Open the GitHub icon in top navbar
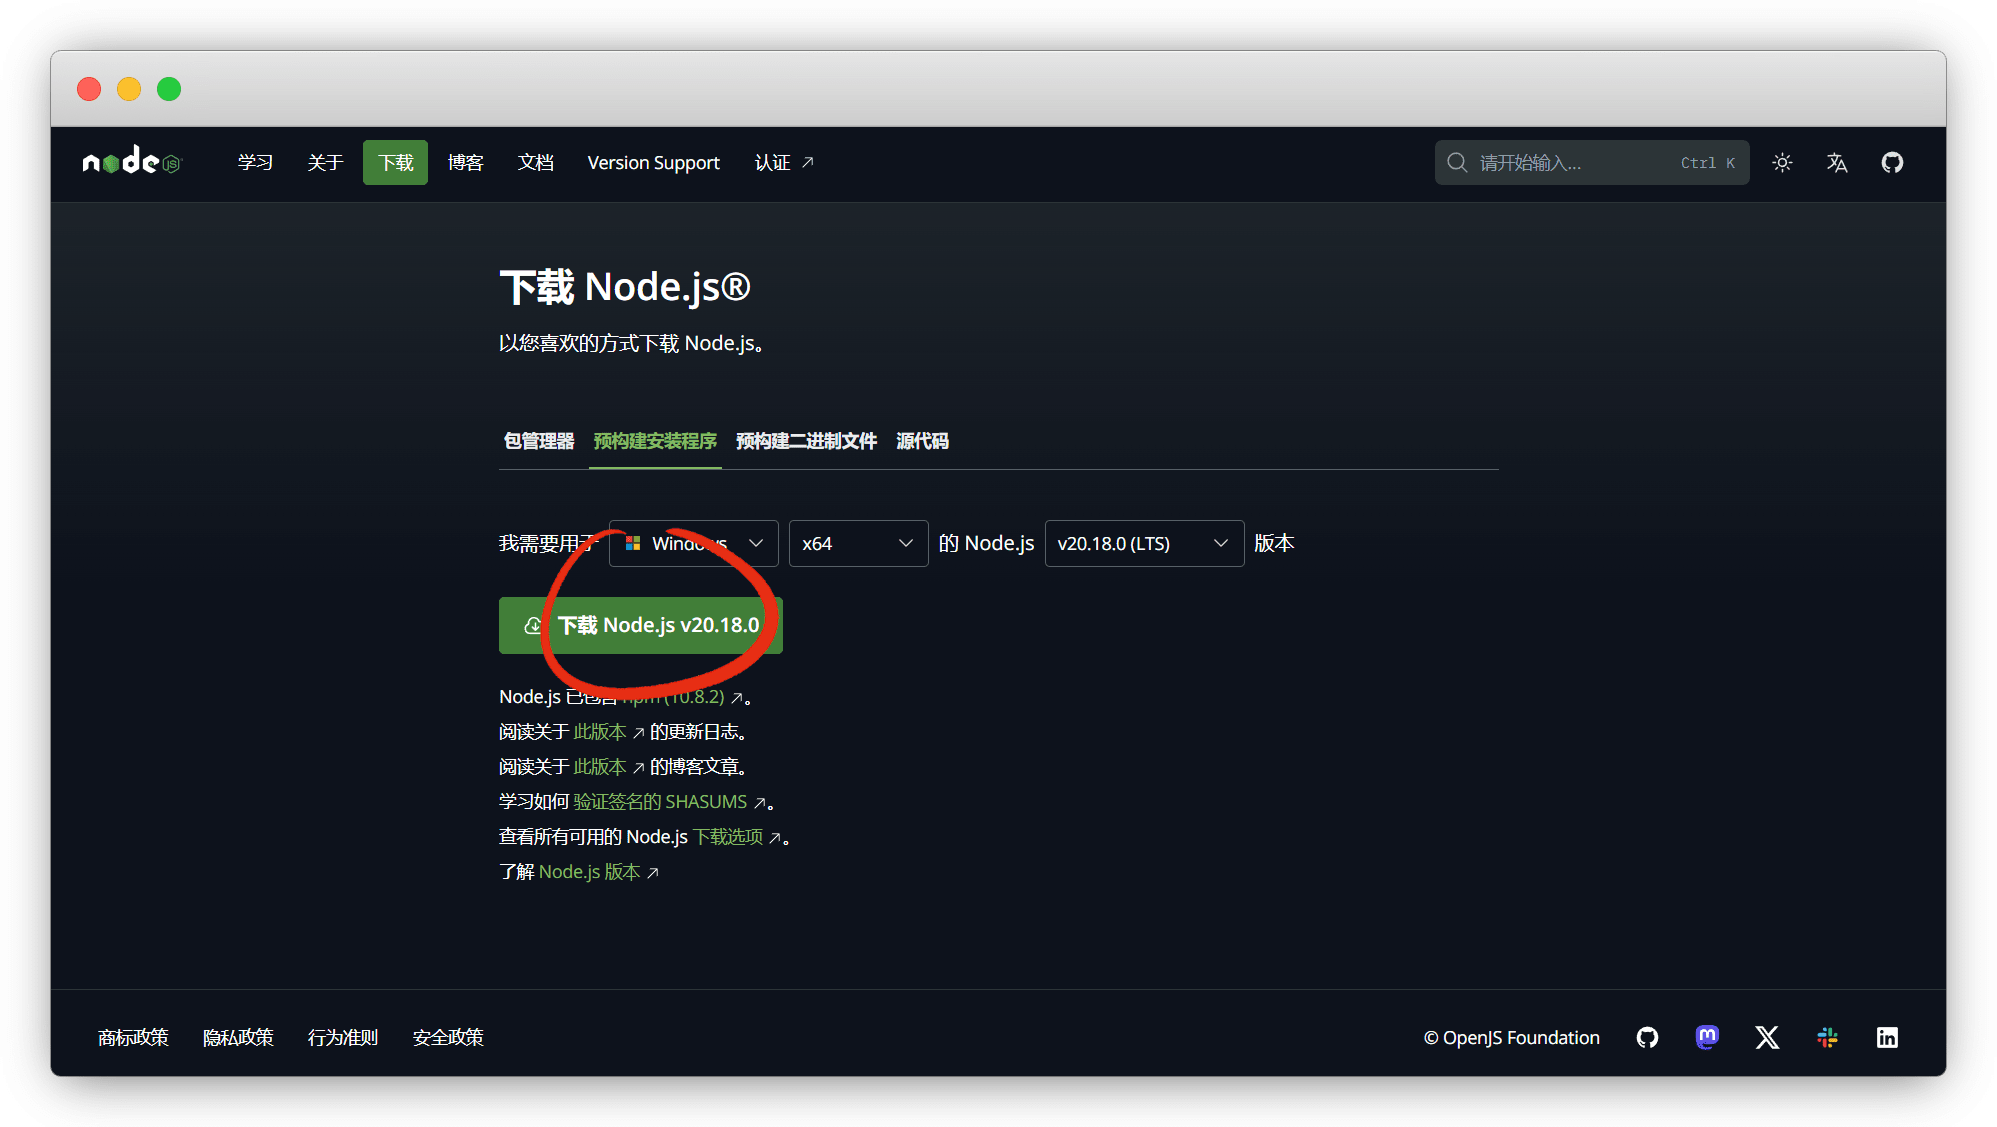 coord(1892,162)
